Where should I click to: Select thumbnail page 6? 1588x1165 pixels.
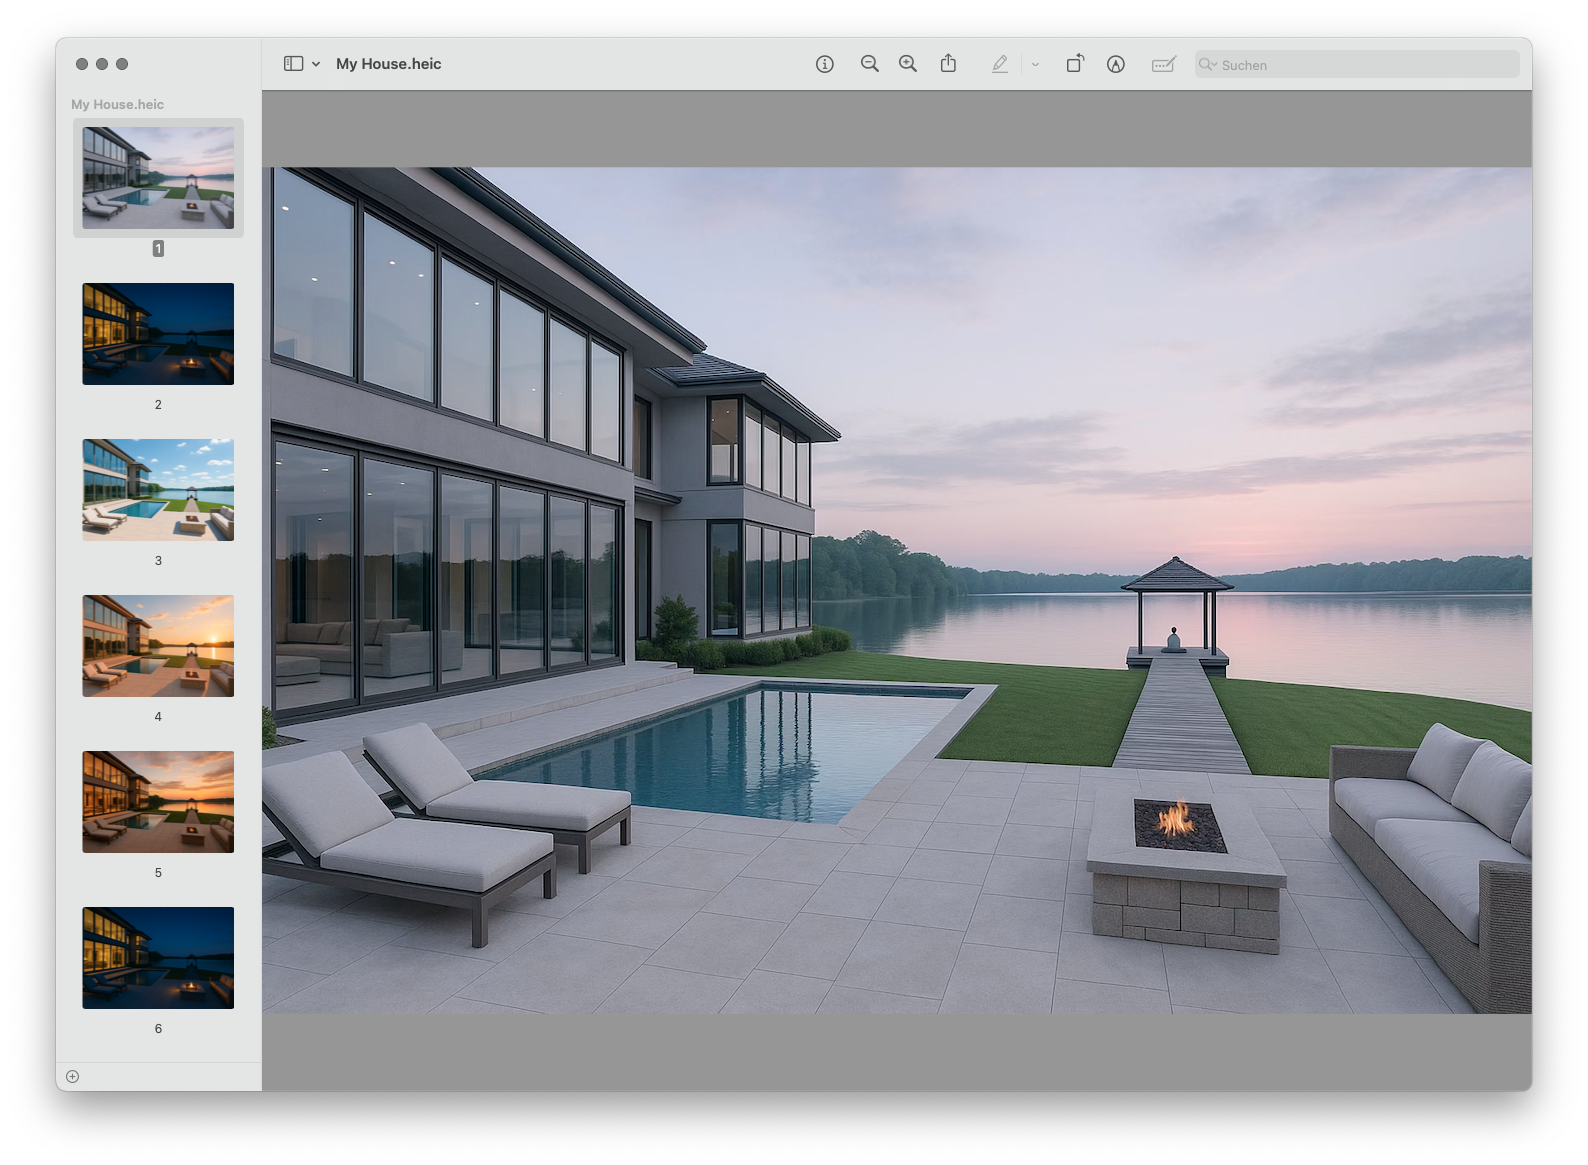158,958
